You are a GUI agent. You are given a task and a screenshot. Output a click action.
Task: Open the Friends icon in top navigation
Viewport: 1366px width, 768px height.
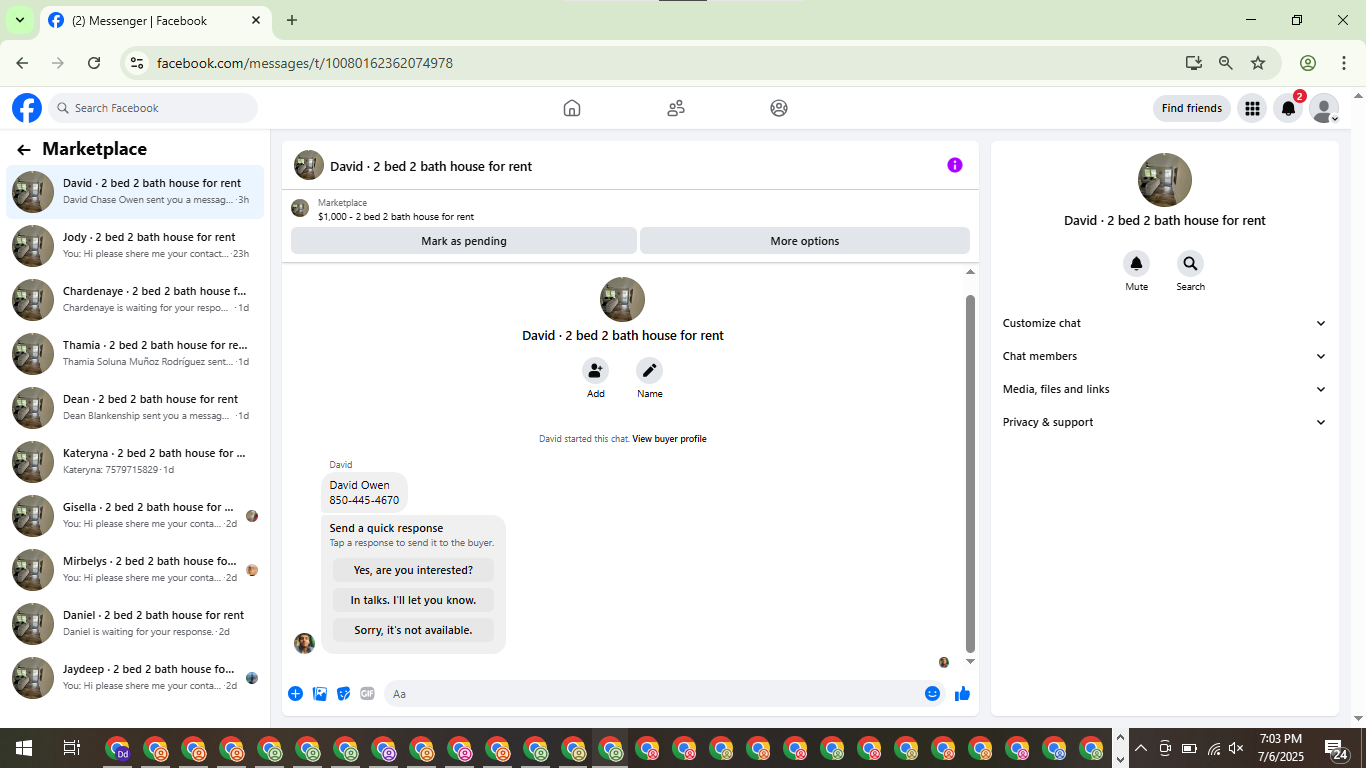(x=676, y=108)
